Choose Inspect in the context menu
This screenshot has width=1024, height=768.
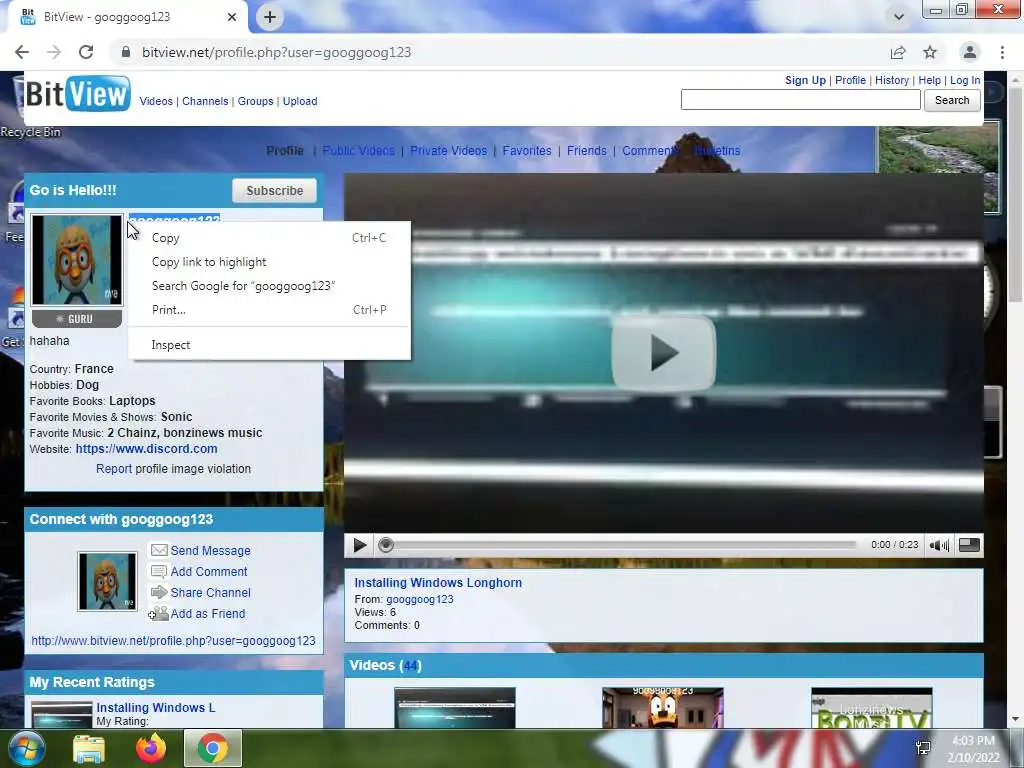coord(269,345)
